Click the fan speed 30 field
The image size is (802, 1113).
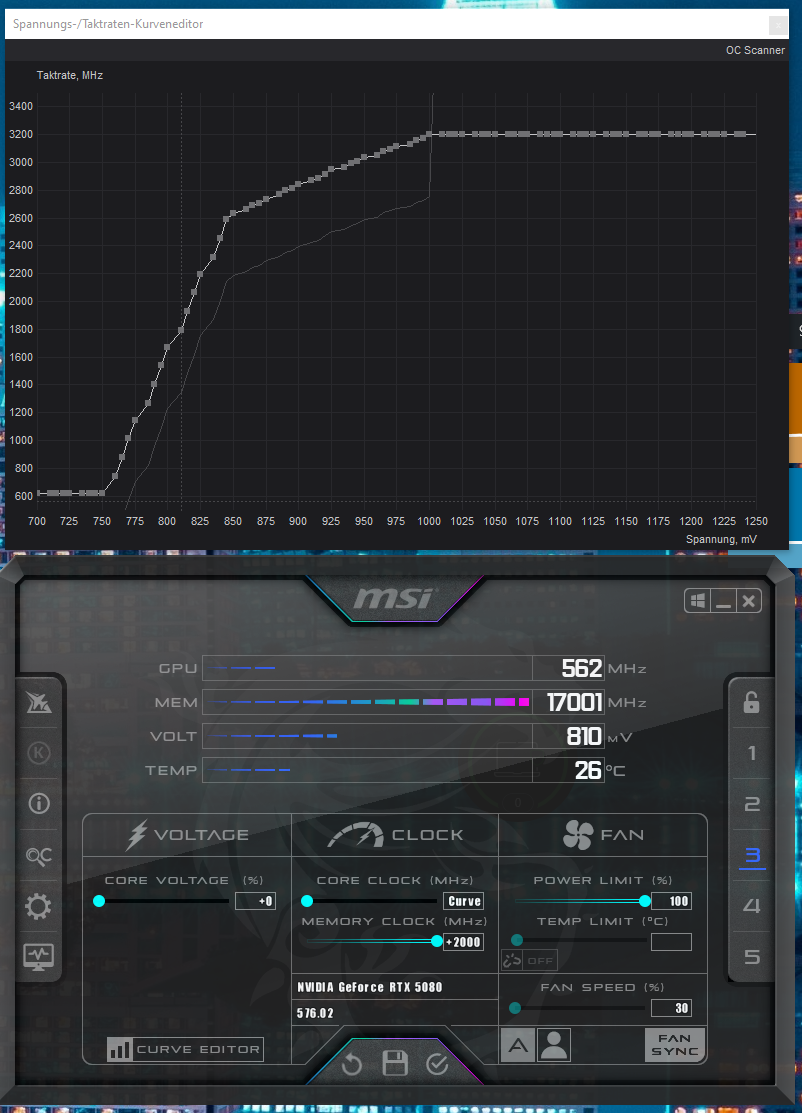click(x=671, y=1008)
